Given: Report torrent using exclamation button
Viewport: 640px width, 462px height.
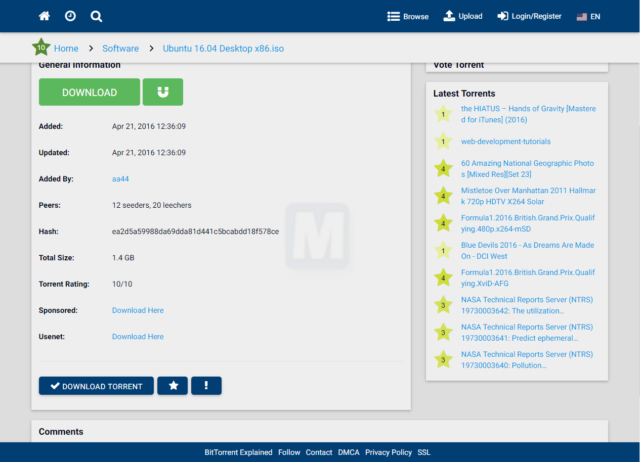Looking at the screenshot, I should pyautogui.click(x=207, y=386).
